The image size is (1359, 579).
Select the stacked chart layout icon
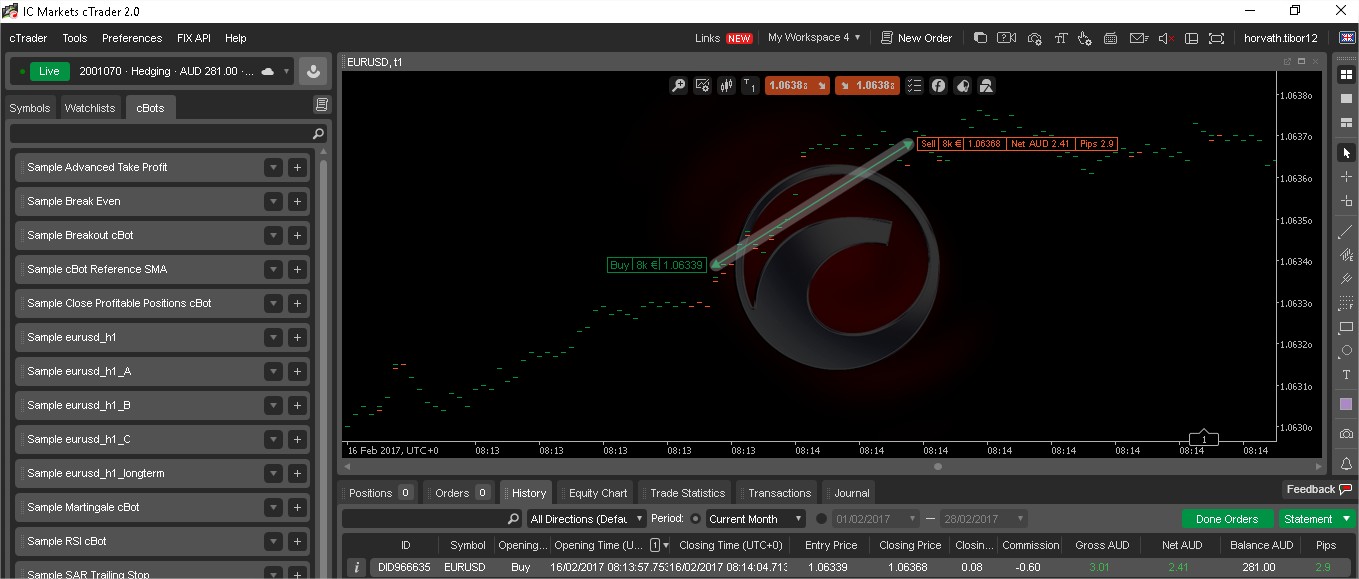pos(1346,122)
